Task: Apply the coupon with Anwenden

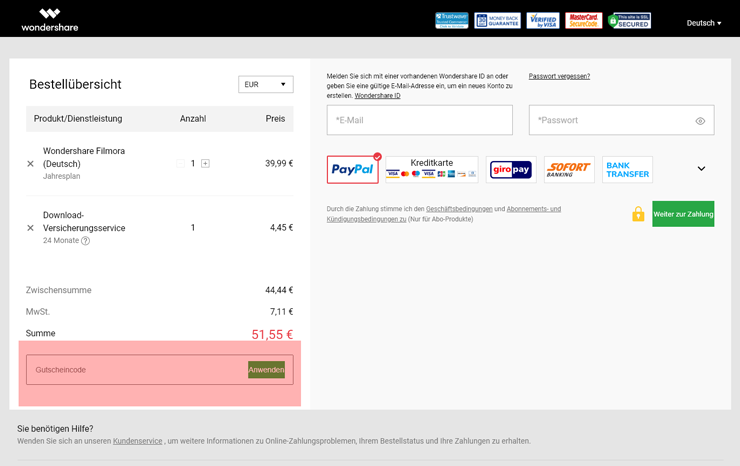Action: (266, 370)
